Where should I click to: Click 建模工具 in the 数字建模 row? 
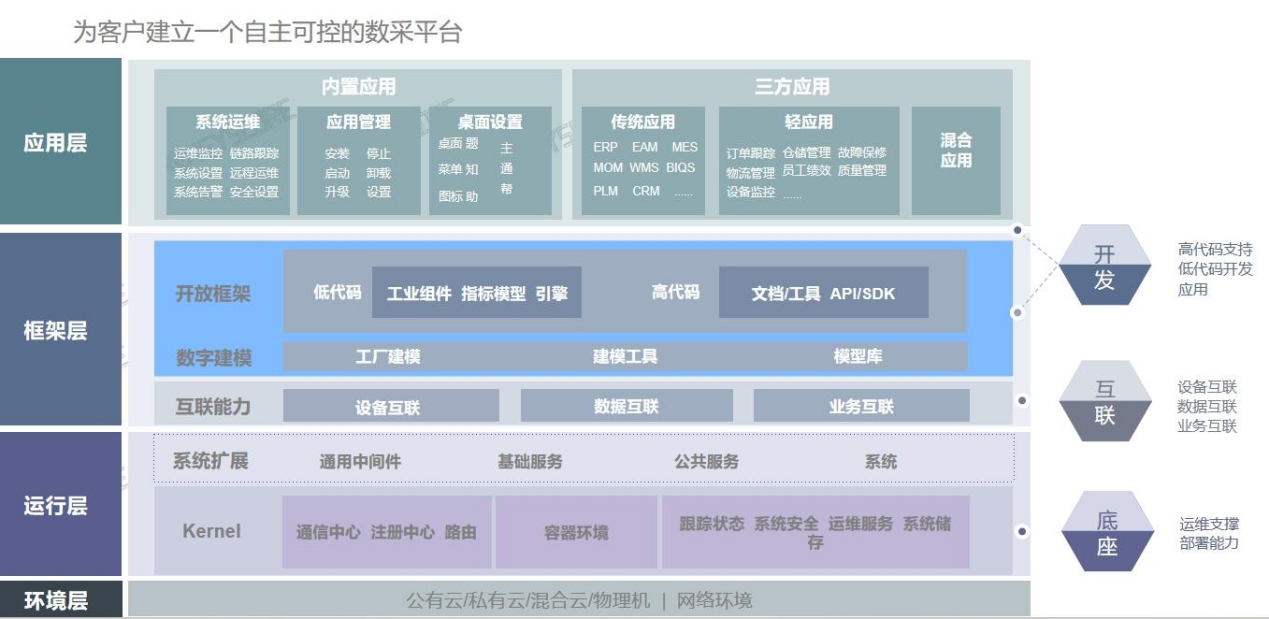click(625, 357)
